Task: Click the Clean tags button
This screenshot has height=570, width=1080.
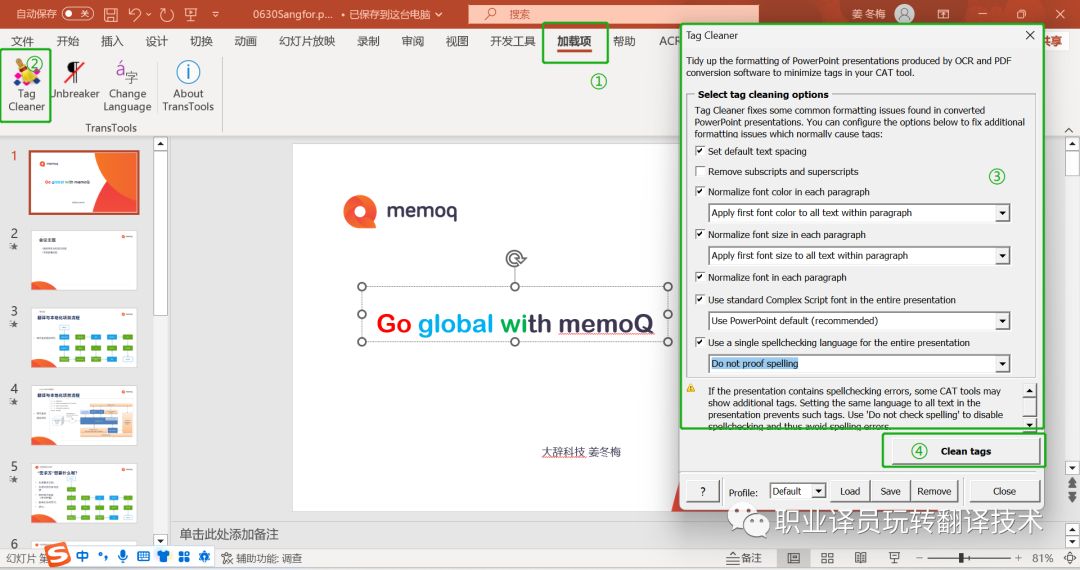Action: click(x=964, y=452)
